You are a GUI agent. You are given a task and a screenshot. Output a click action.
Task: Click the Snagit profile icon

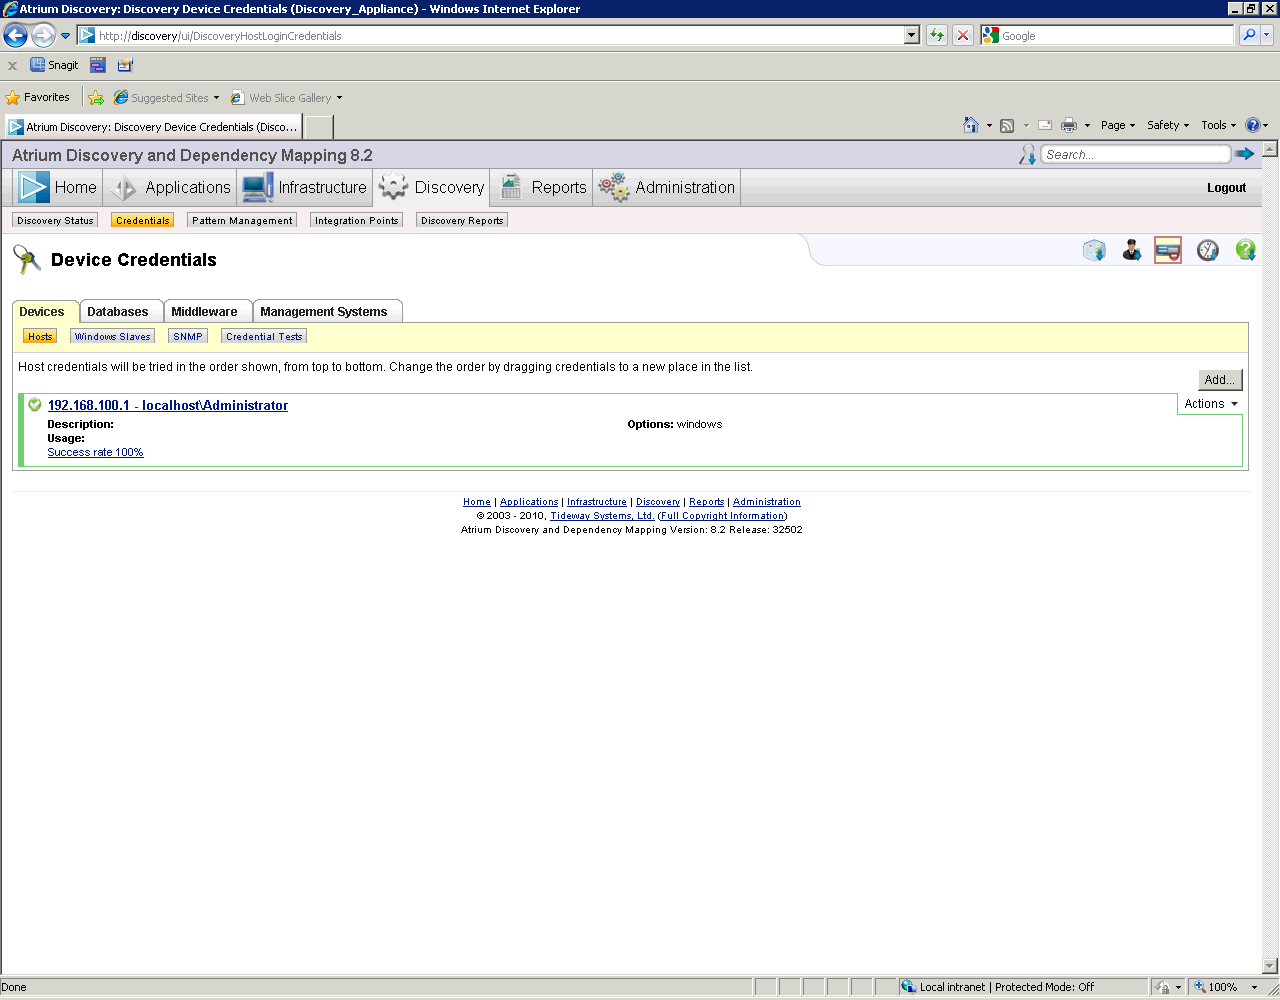(125, 65)
